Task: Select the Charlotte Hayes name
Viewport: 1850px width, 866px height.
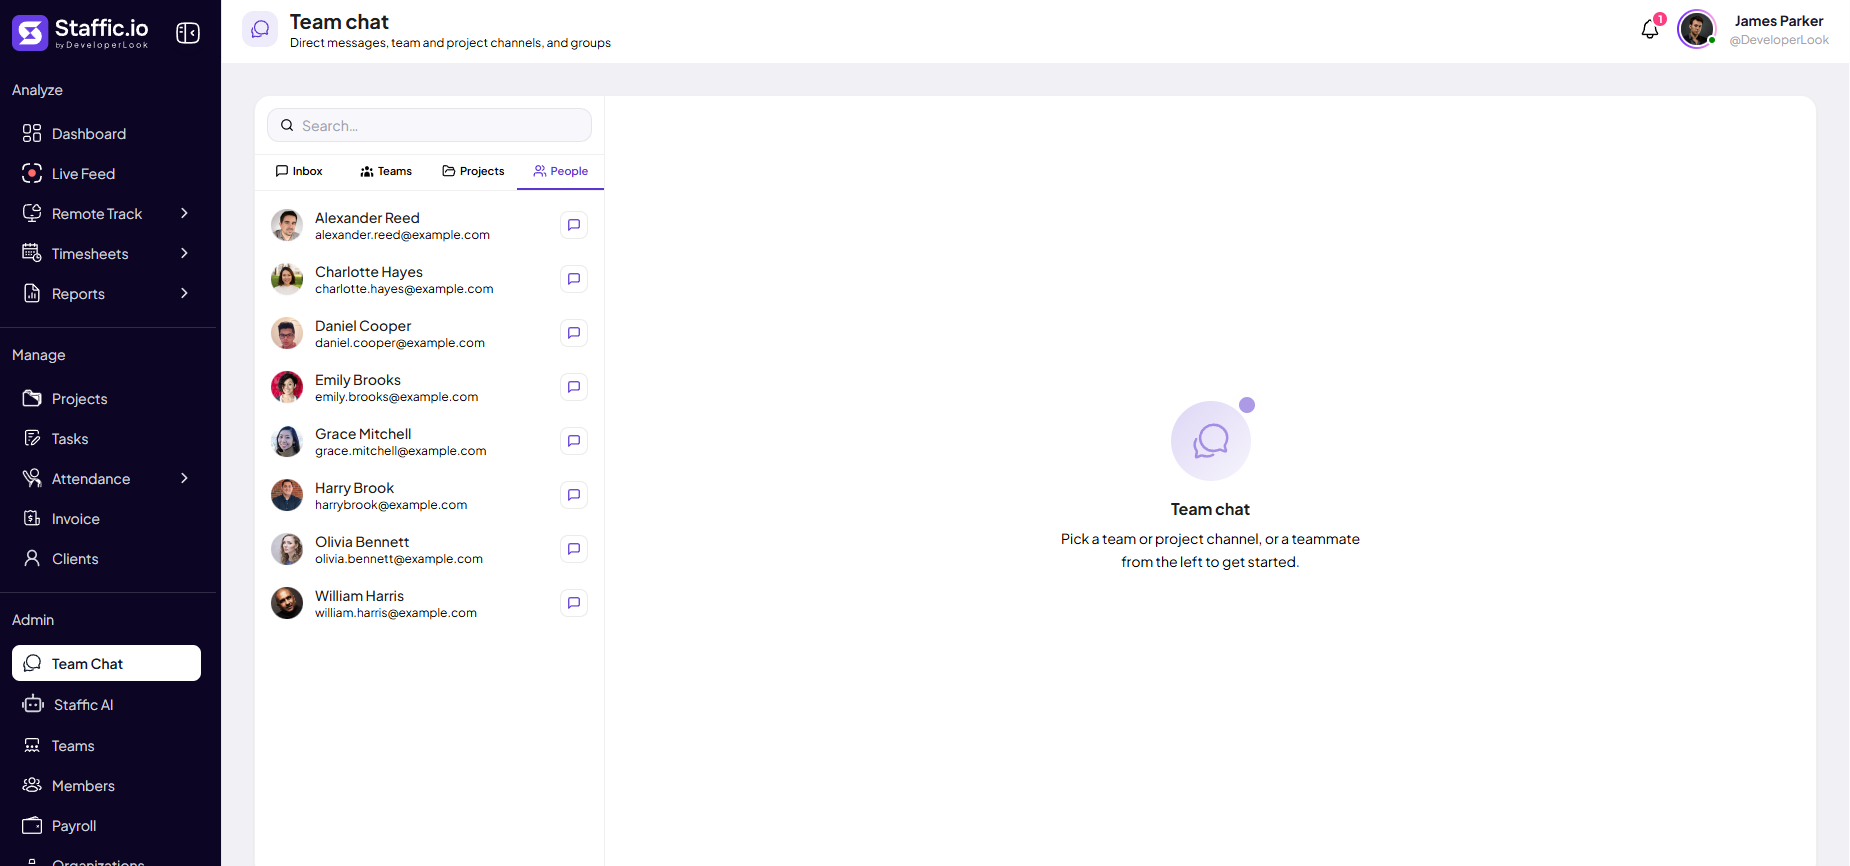Action: click(369, 272)
